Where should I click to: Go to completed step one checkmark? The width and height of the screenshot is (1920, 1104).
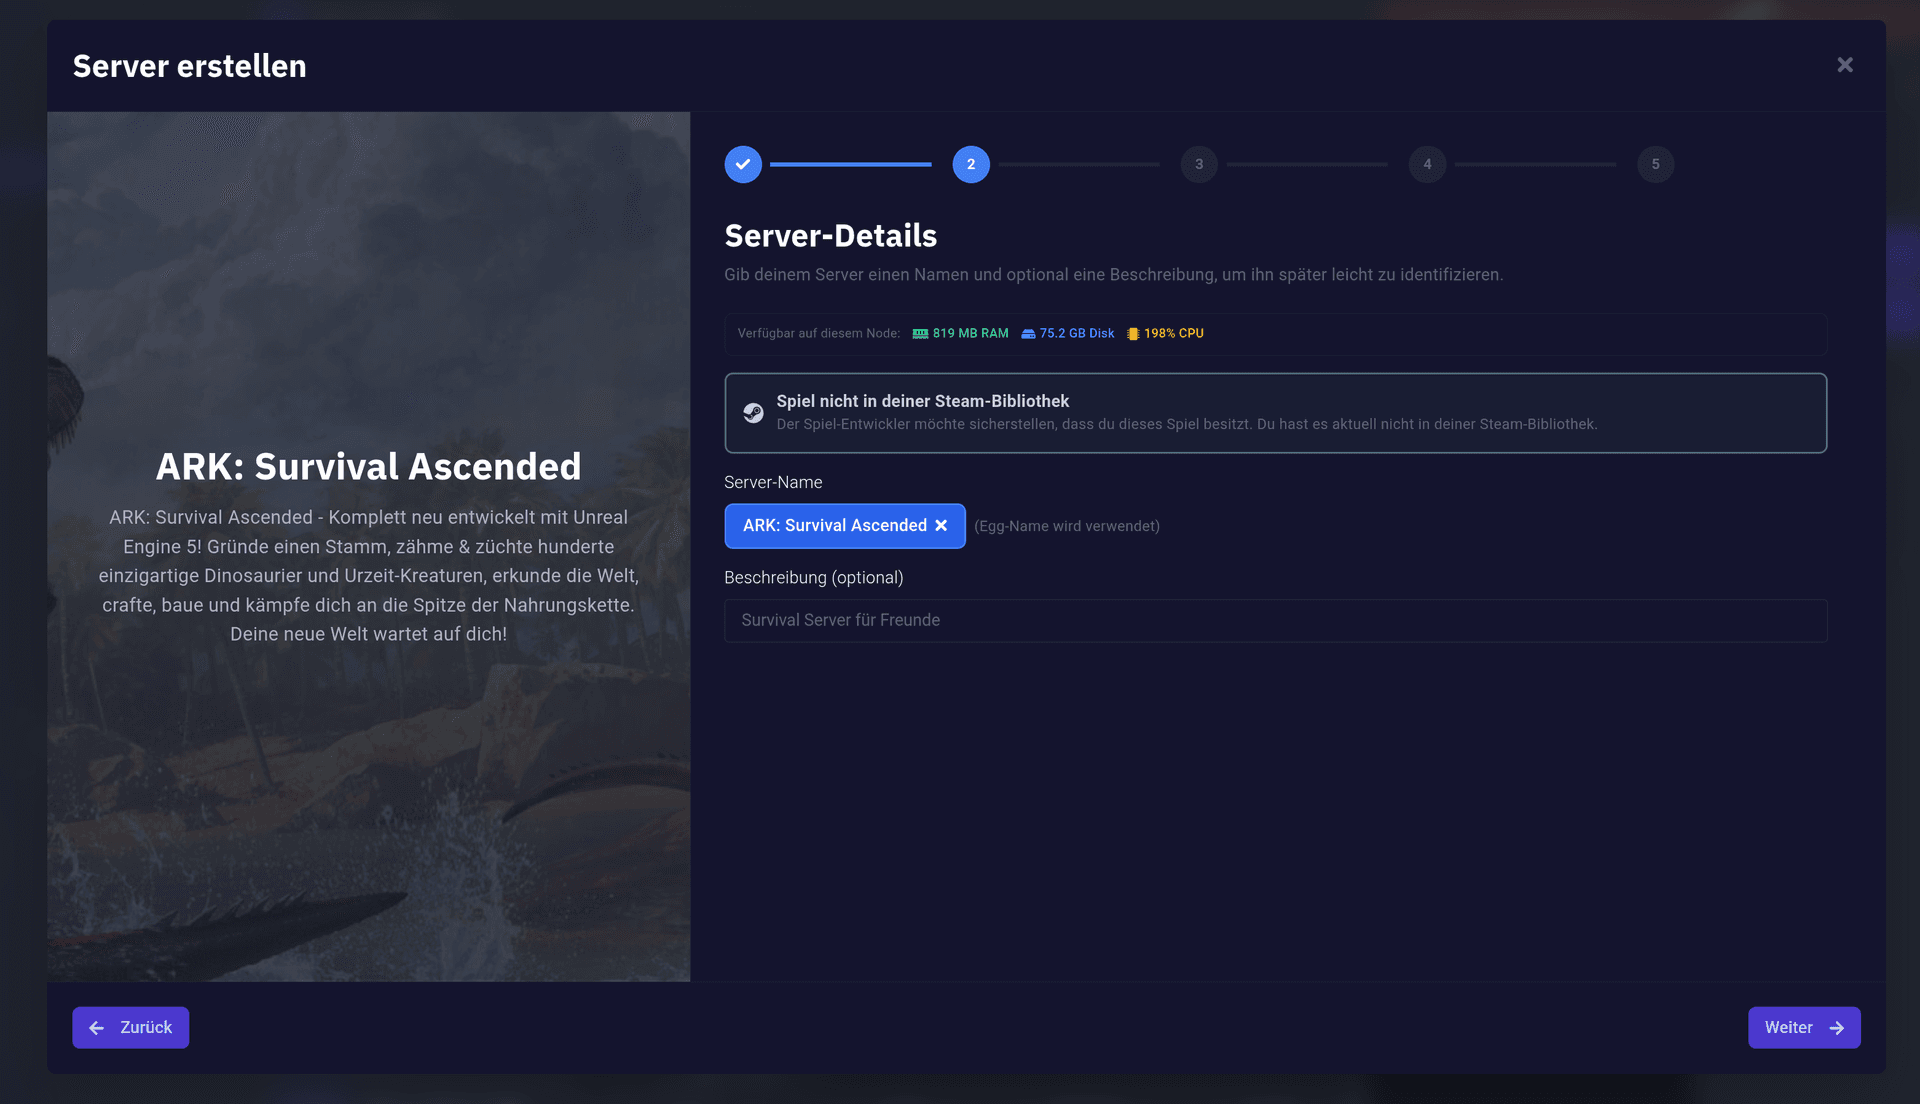click(x=743, y=164)
